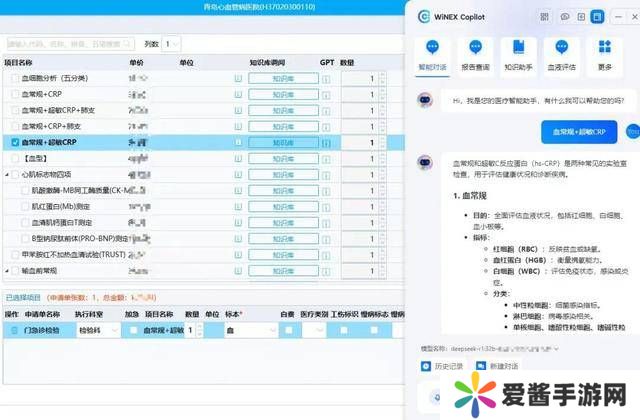The width and height of the screenshot is (640, 420).
Task: Uncheck the 血常规+超敏CRP checkbox
Action: click(x=14, y=143)
